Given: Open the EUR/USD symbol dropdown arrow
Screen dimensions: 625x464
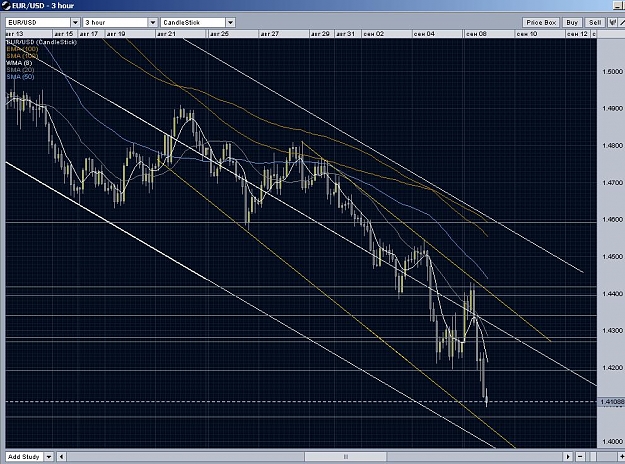Looking at the screenshot, I should pos(75,22).
